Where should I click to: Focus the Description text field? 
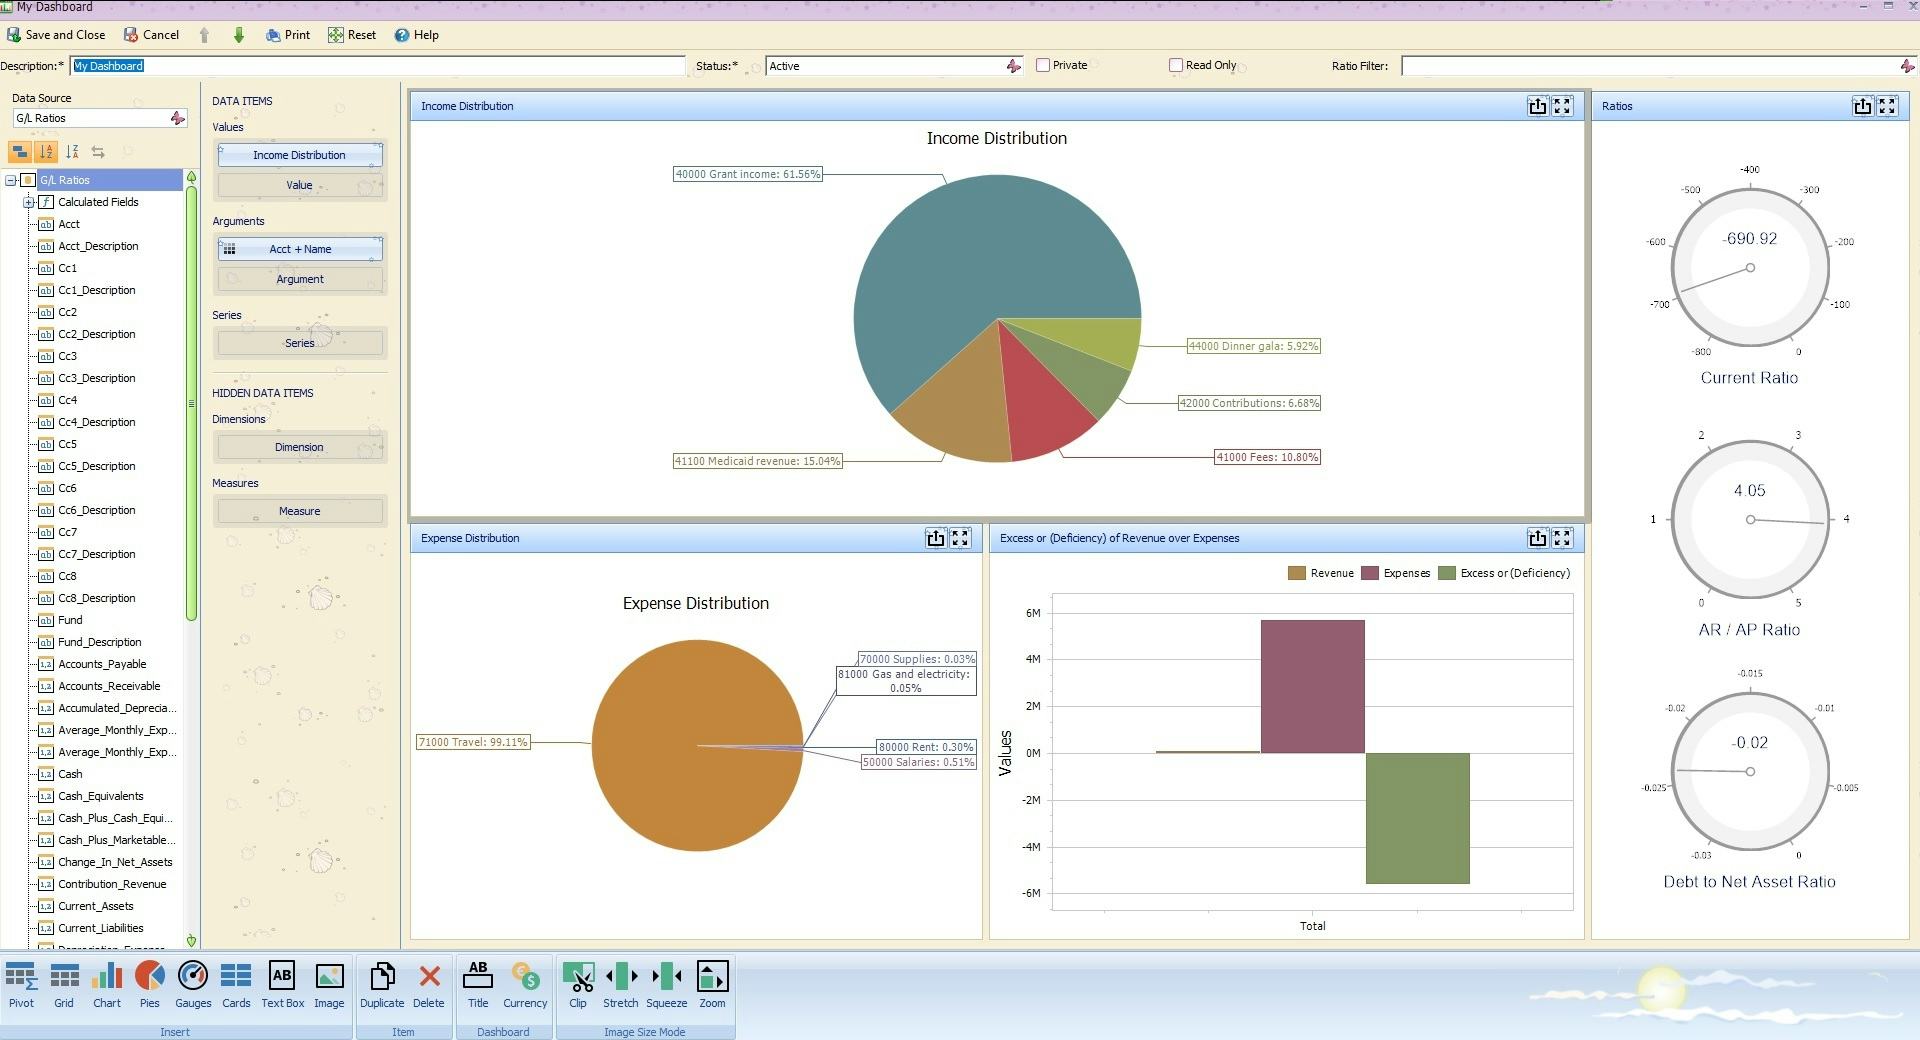click(x=378, y=66)
